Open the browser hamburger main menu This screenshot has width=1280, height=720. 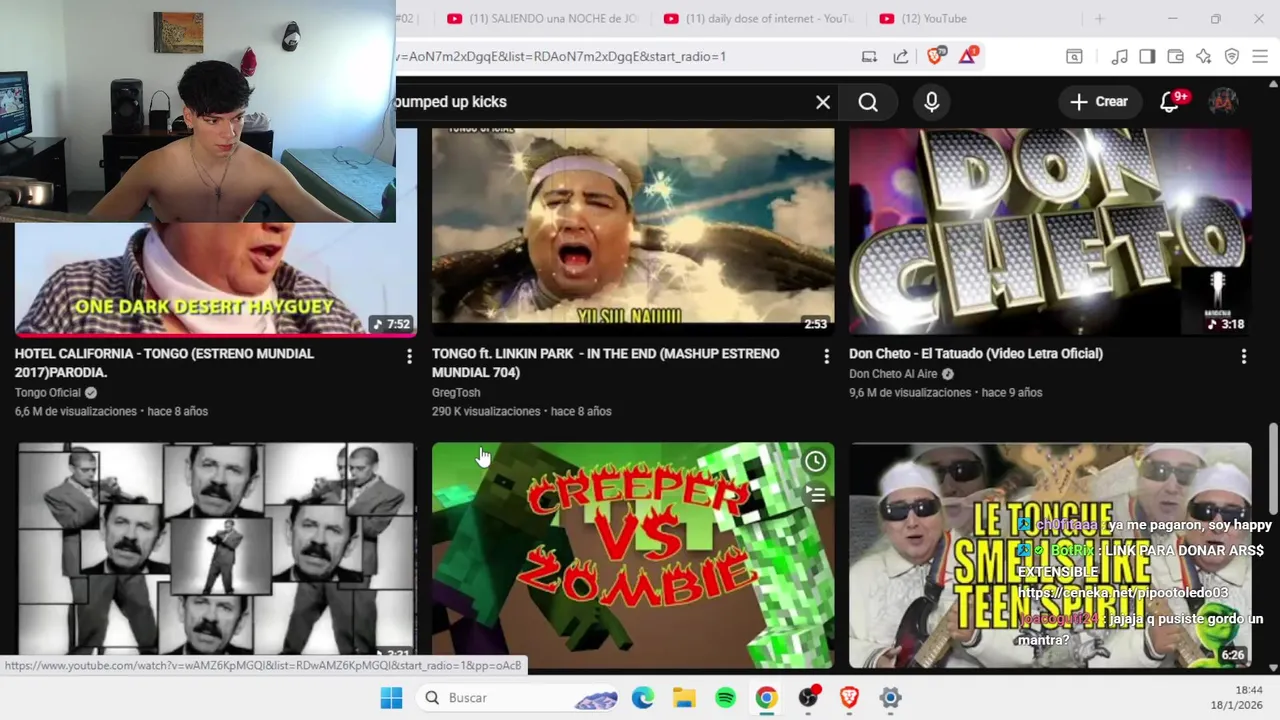(1260, 57)
